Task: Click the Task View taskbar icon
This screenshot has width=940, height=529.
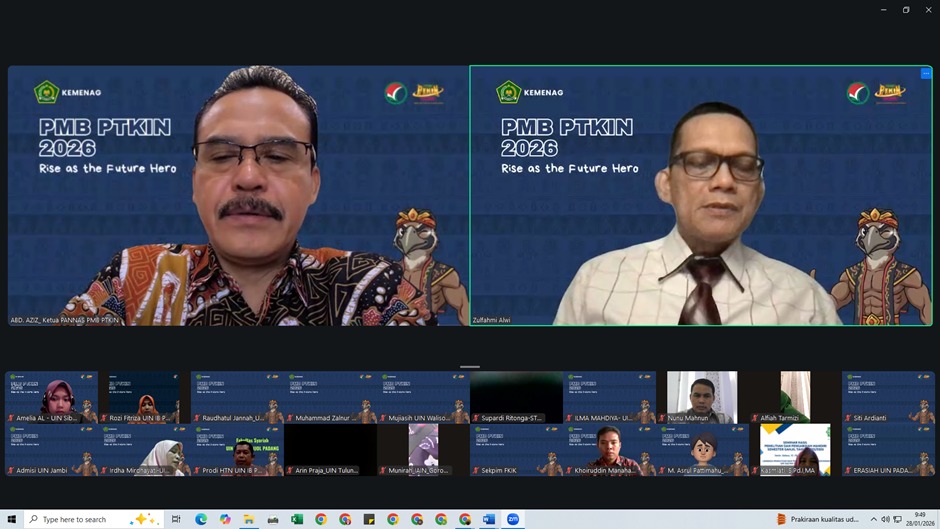Action: tap(176, 519)
